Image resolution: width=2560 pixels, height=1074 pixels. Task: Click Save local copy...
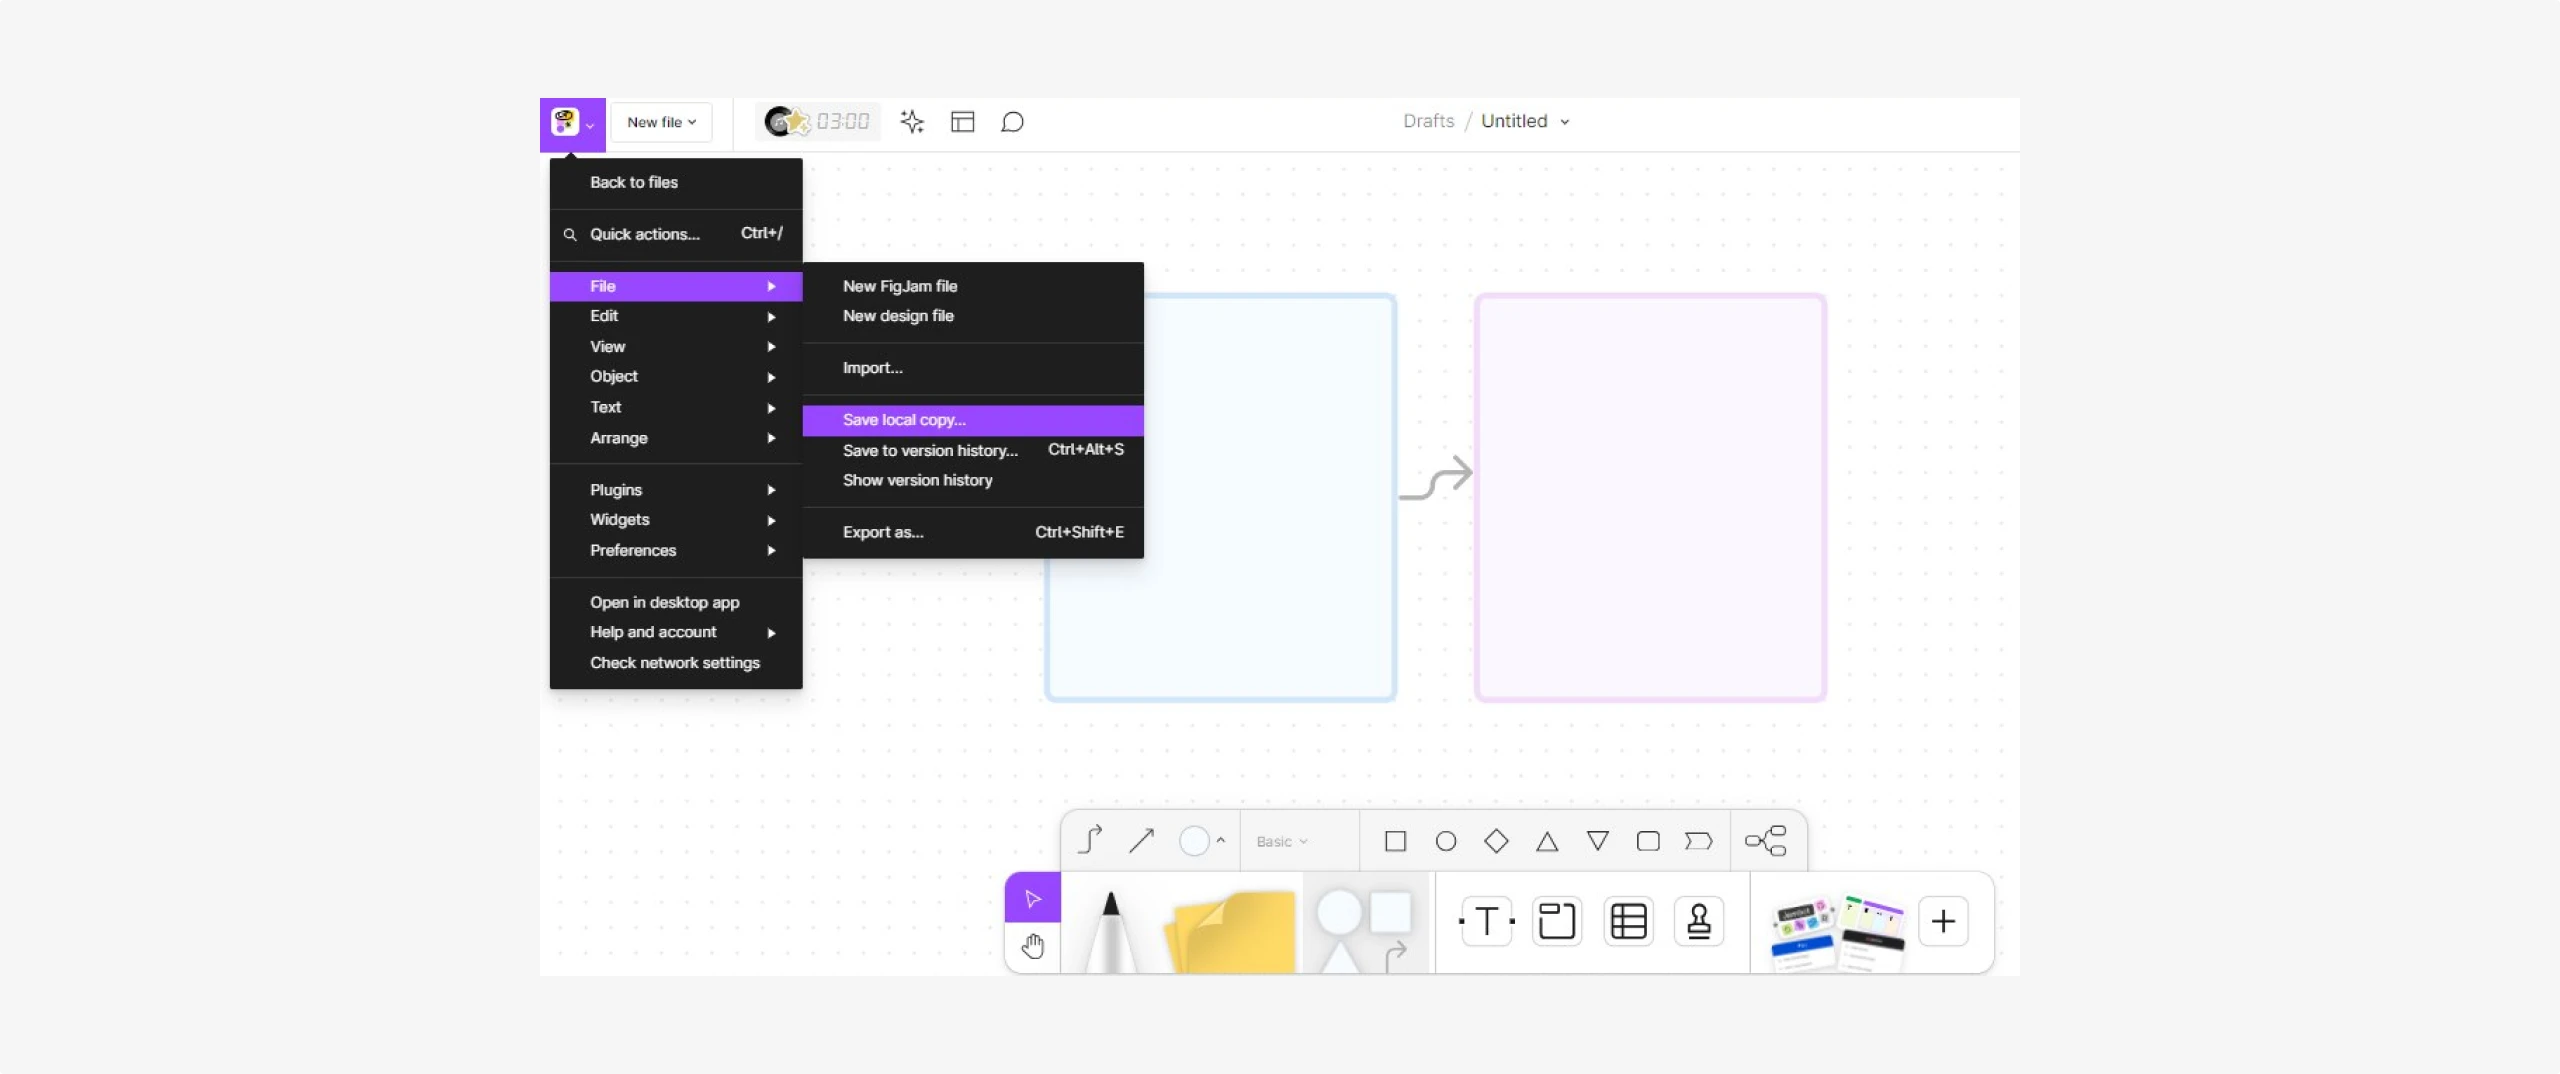(x=973, y=420)
